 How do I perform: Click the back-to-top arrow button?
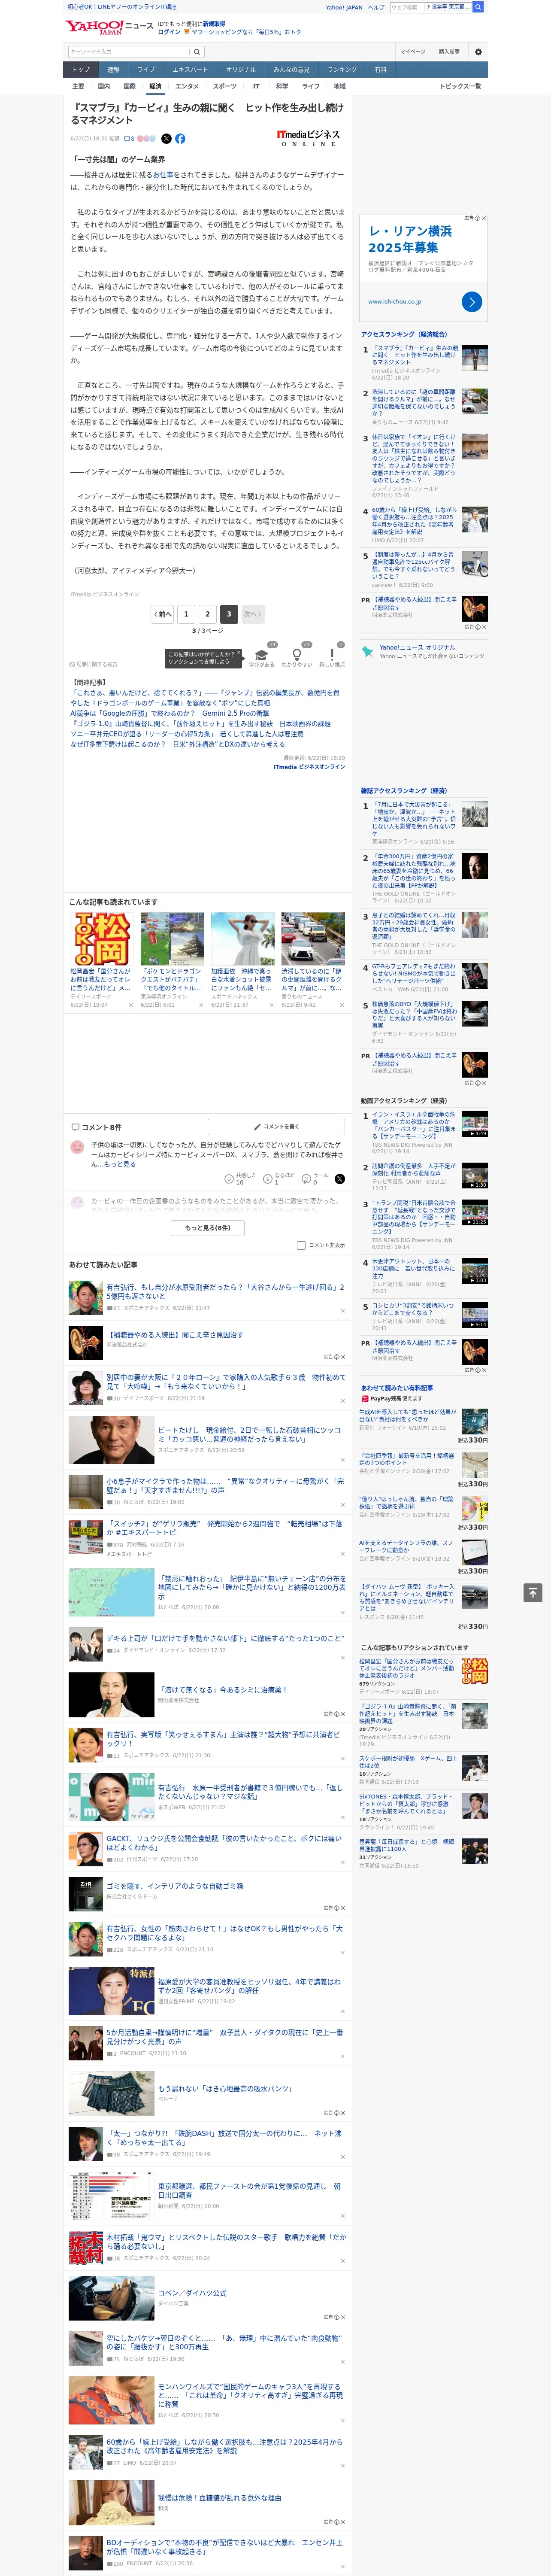533,1592
